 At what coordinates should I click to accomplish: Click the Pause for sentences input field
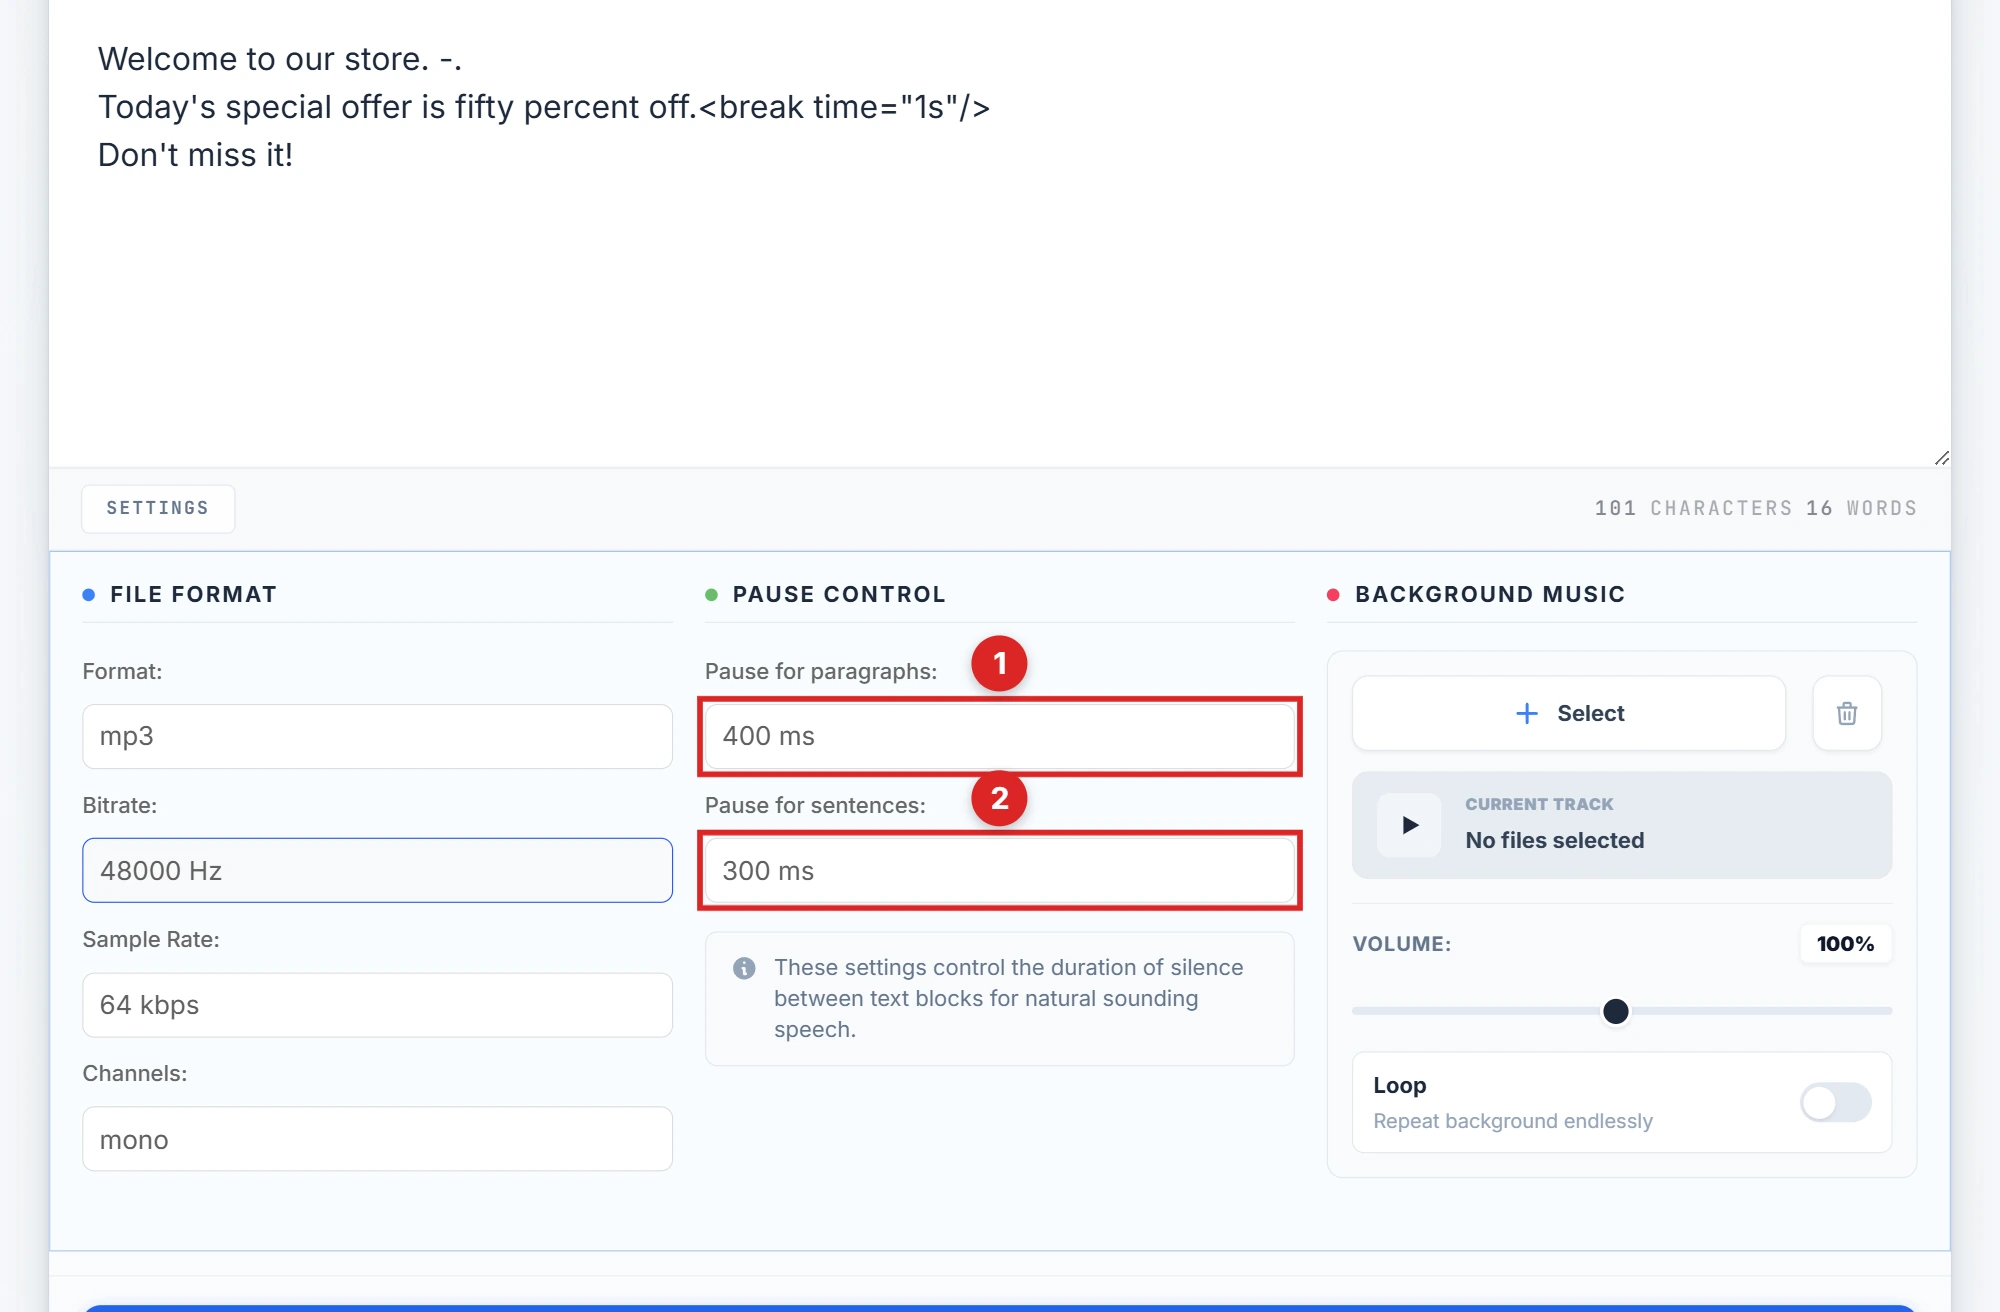tap(999, 870)
